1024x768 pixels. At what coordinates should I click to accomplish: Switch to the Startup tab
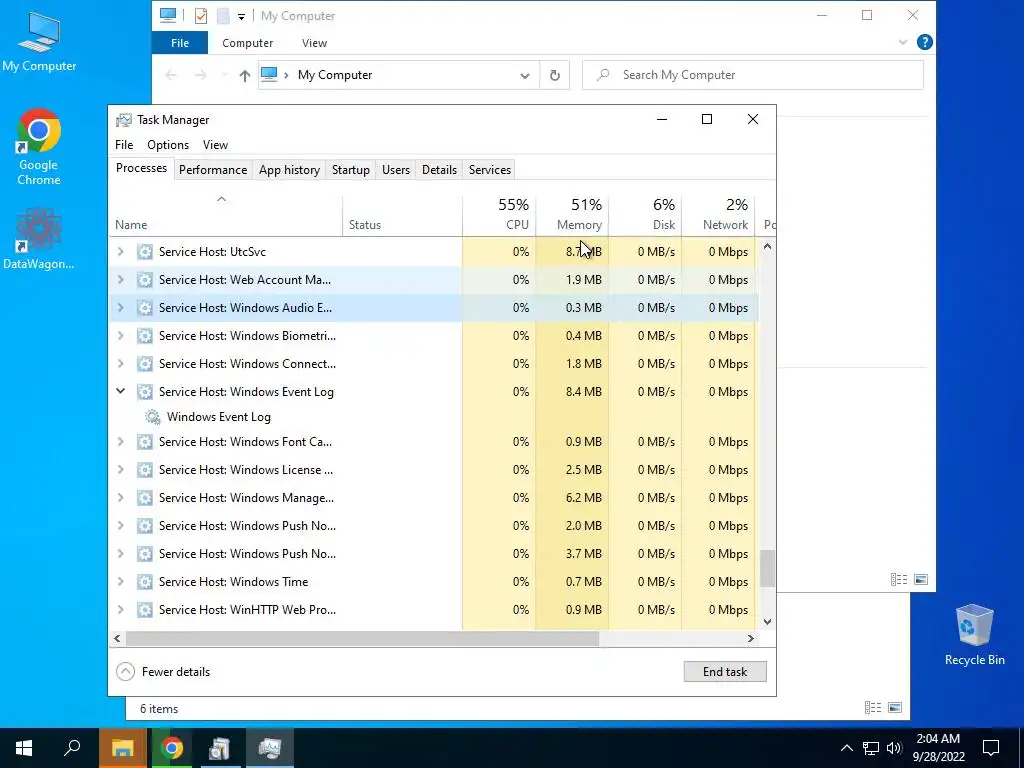(351, 170)
